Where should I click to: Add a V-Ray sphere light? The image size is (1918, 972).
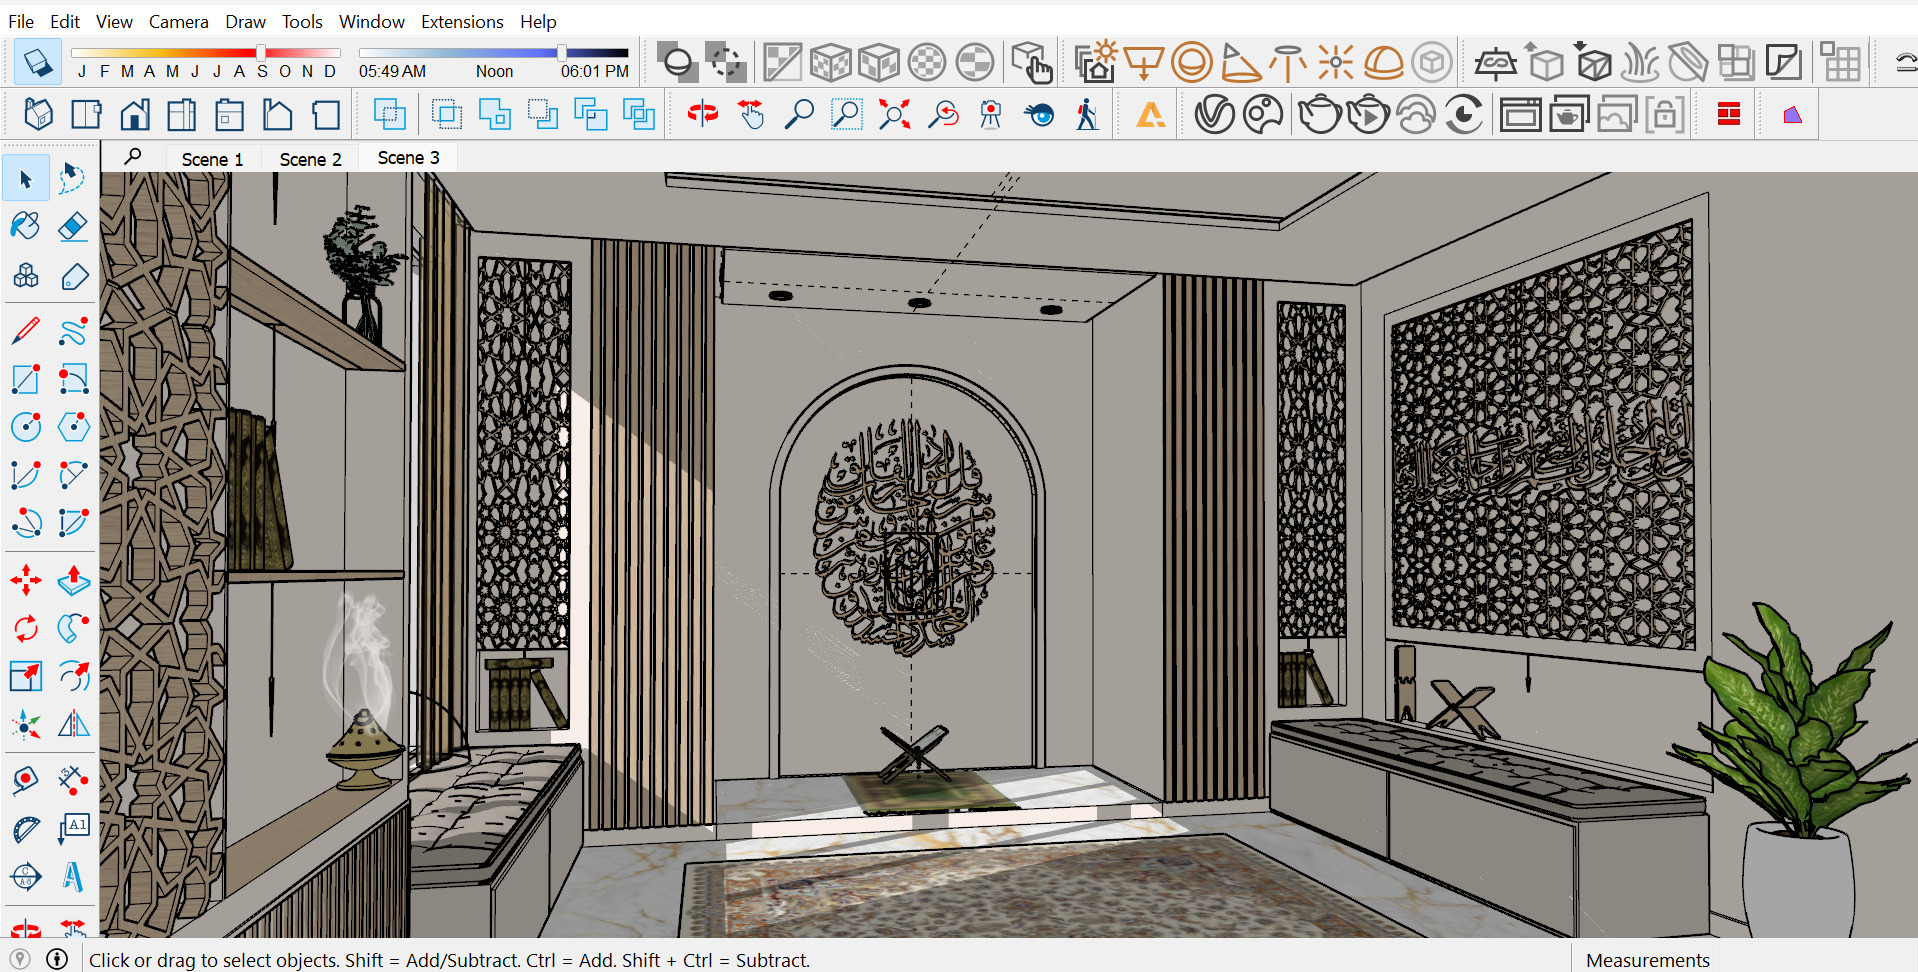click(1191, 62)
